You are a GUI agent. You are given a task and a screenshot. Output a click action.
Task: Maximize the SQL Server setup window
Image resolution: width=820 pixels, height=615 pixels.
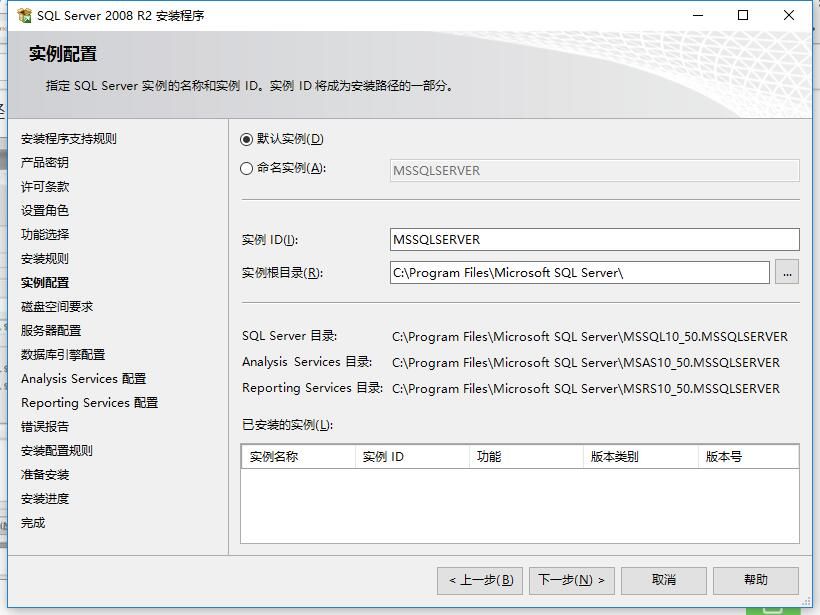point(743,15)
